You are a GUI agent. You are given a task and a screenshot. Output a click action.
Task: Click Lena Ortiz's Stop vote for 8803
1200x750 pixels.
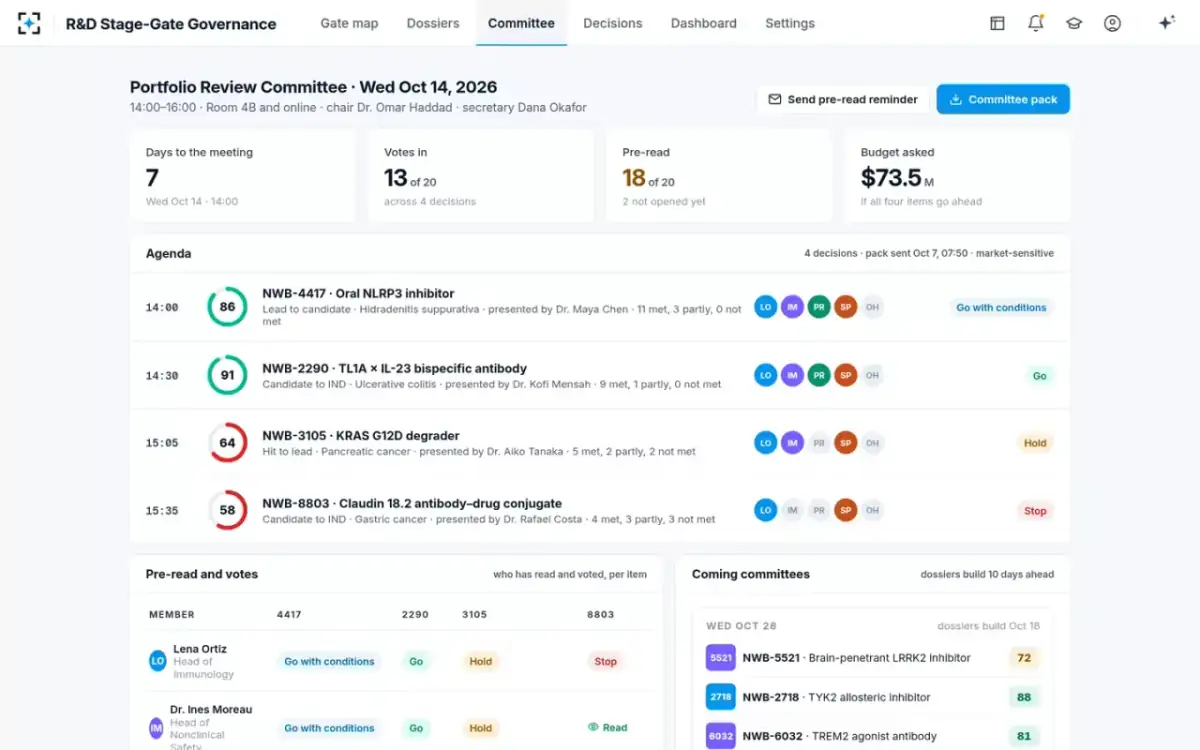click(605, 661)
